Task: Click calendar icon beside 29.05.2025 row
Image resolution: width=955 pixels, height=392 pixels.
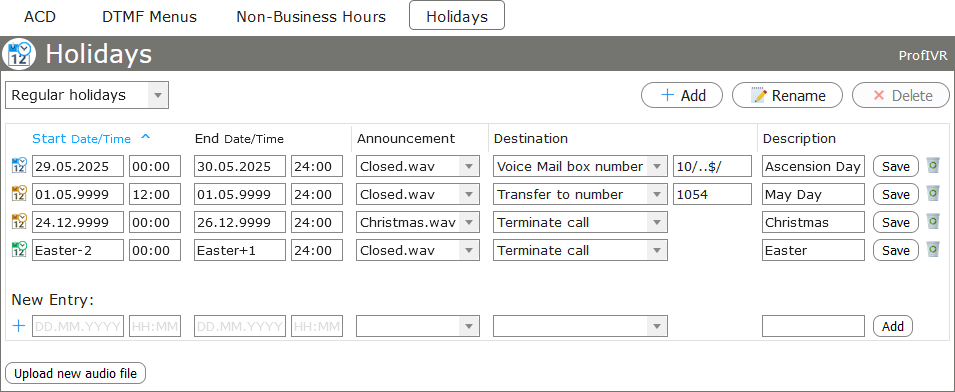Action: (19, 165)
